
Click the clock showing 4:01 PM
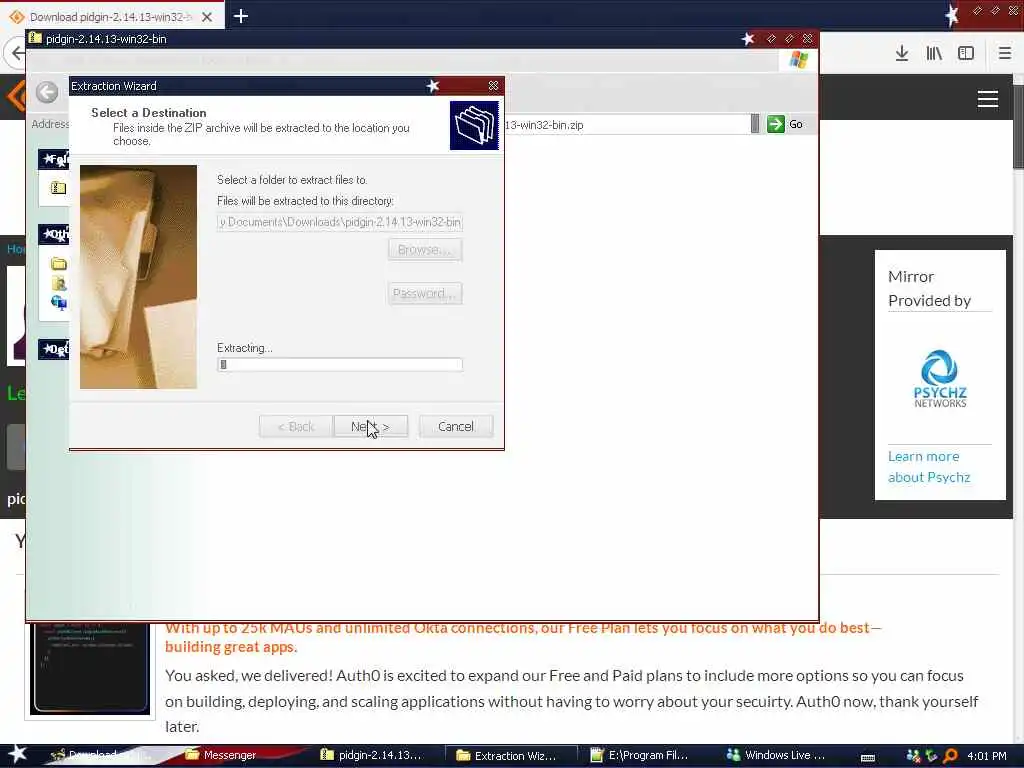[987, 756]
